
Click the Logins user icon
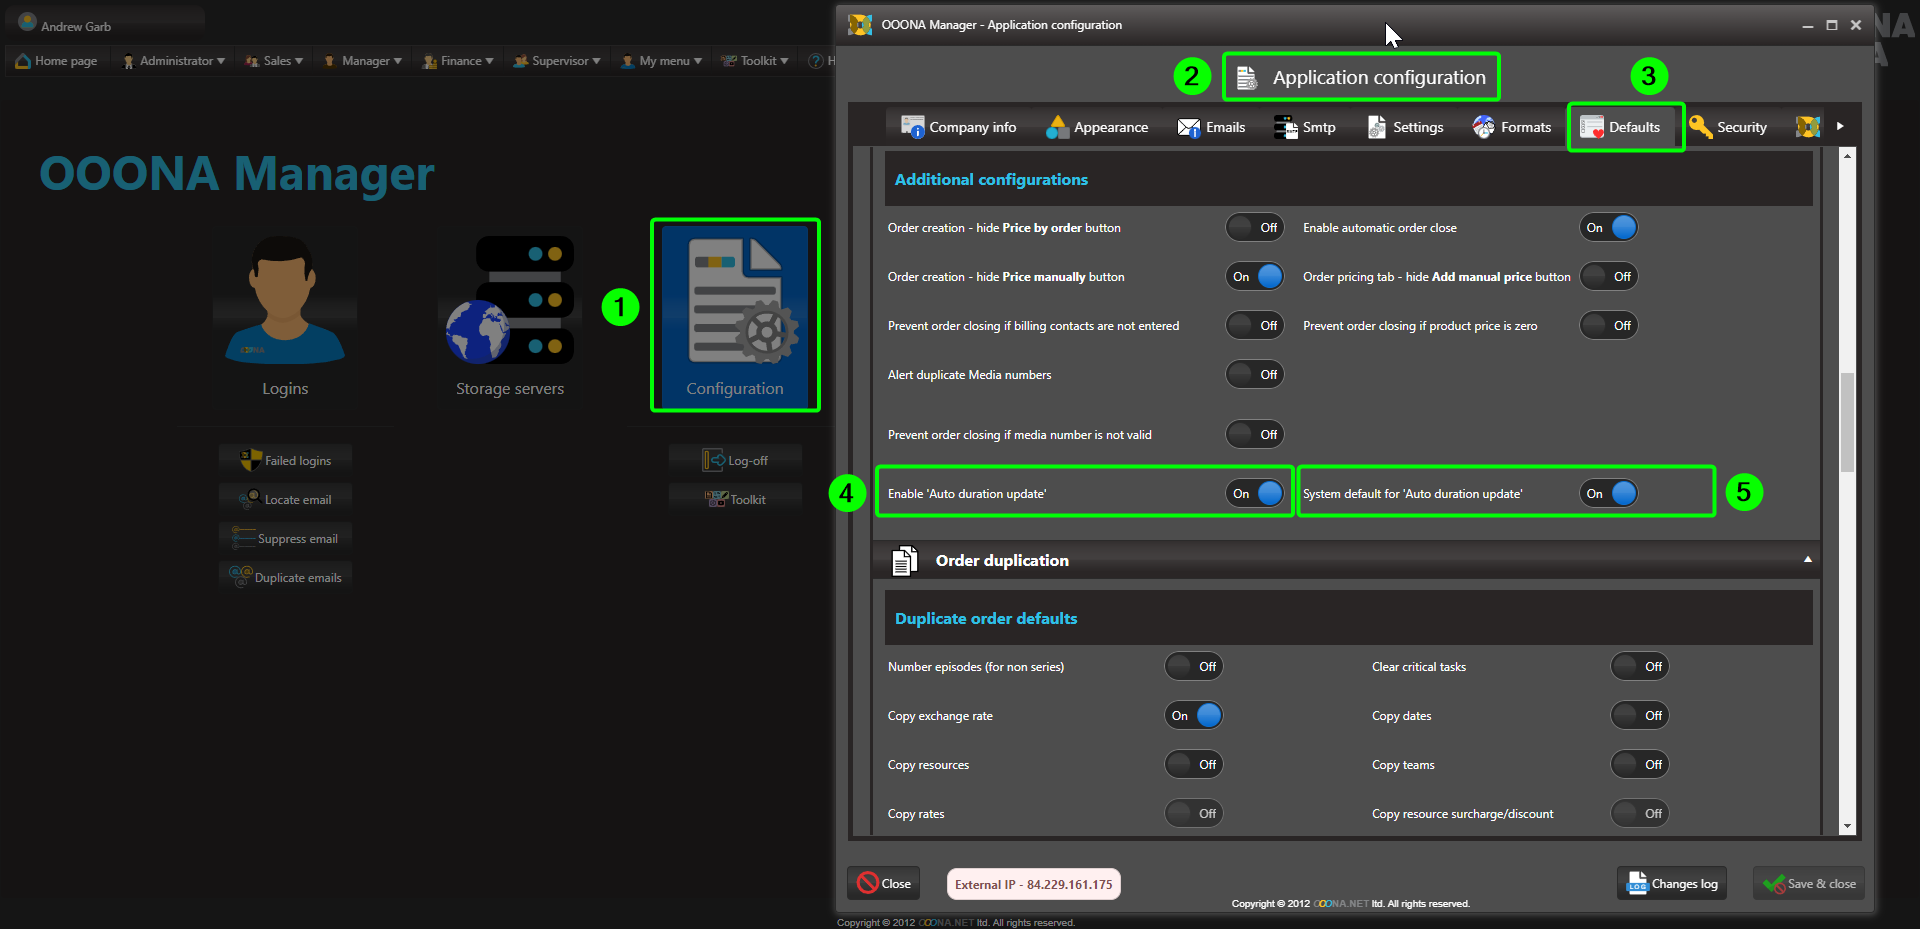[285, 302]
